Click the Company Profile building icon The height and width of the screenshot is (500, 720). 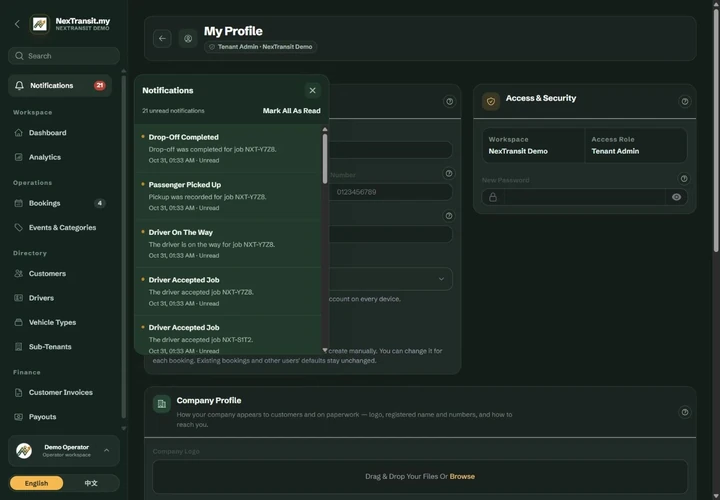[x=162, y=404]
